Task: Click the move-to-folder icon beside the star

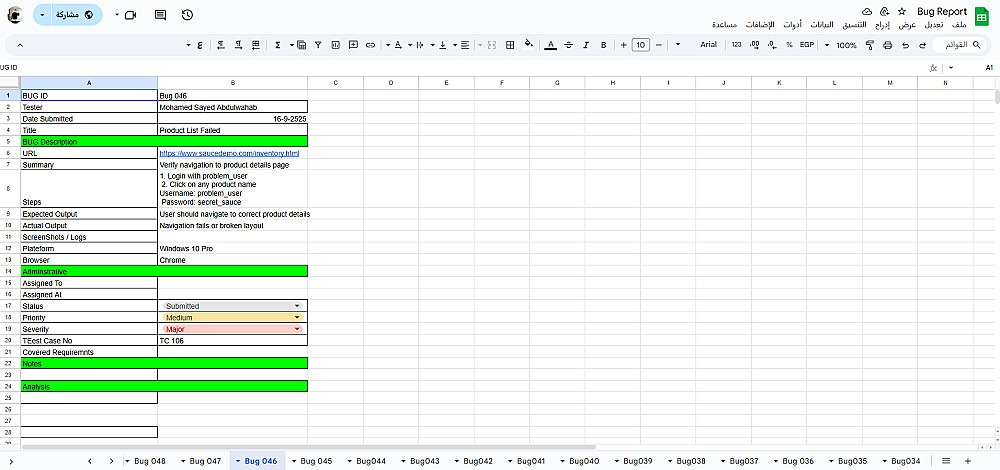Action: [884, 11]
